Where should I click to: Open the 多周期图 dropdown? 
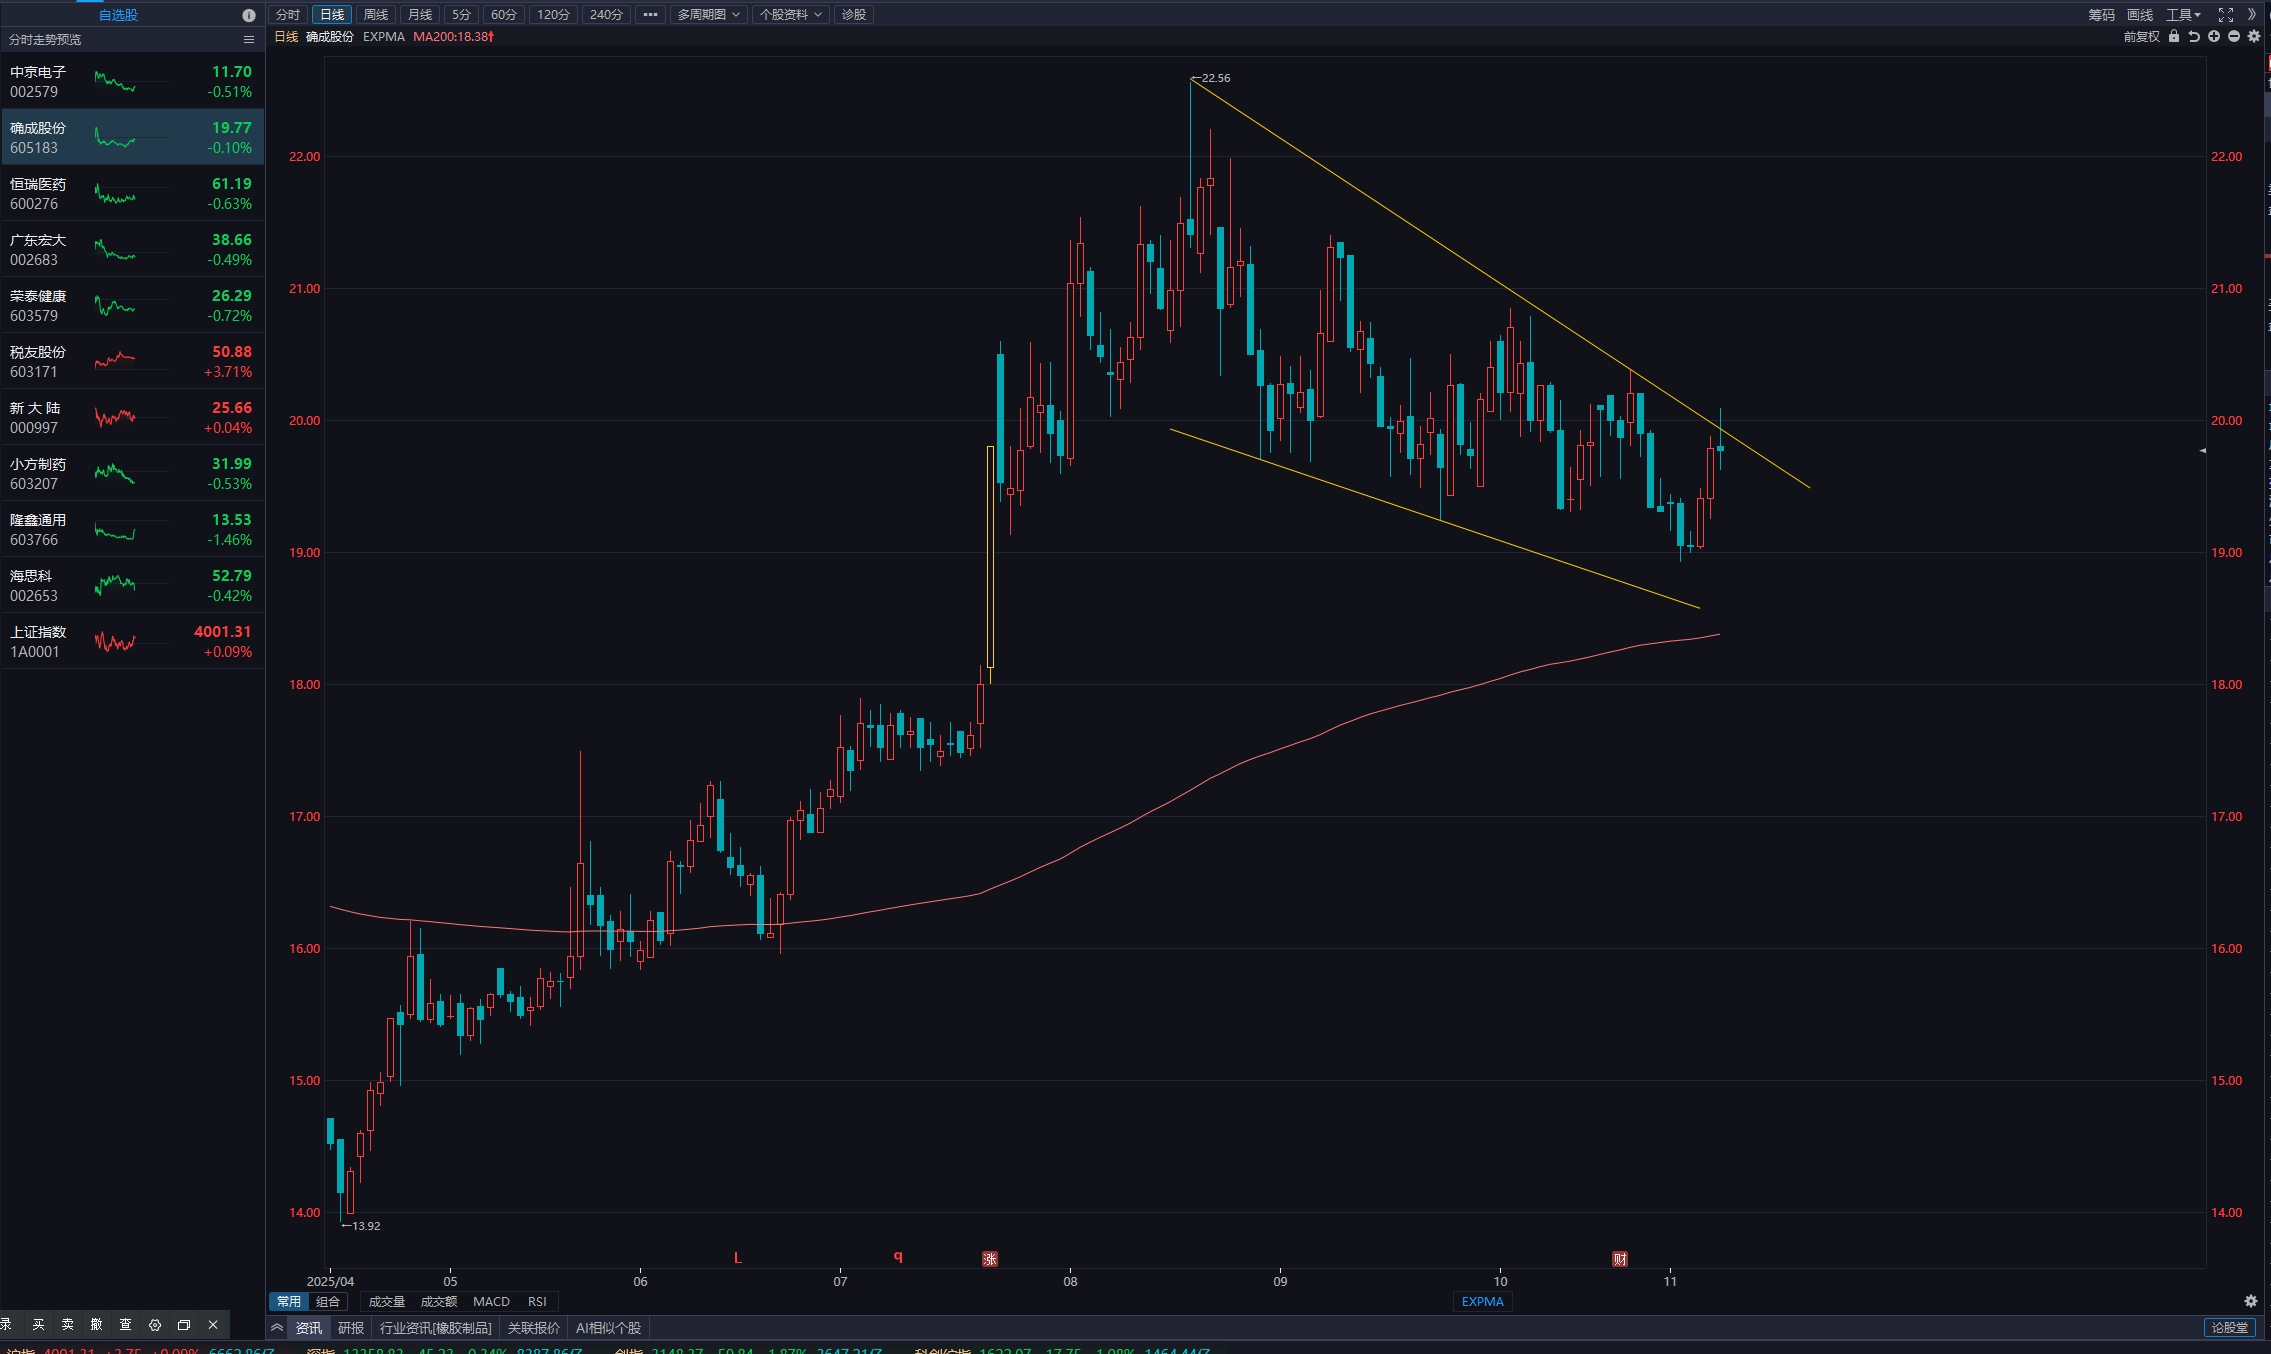click(708, 15)
